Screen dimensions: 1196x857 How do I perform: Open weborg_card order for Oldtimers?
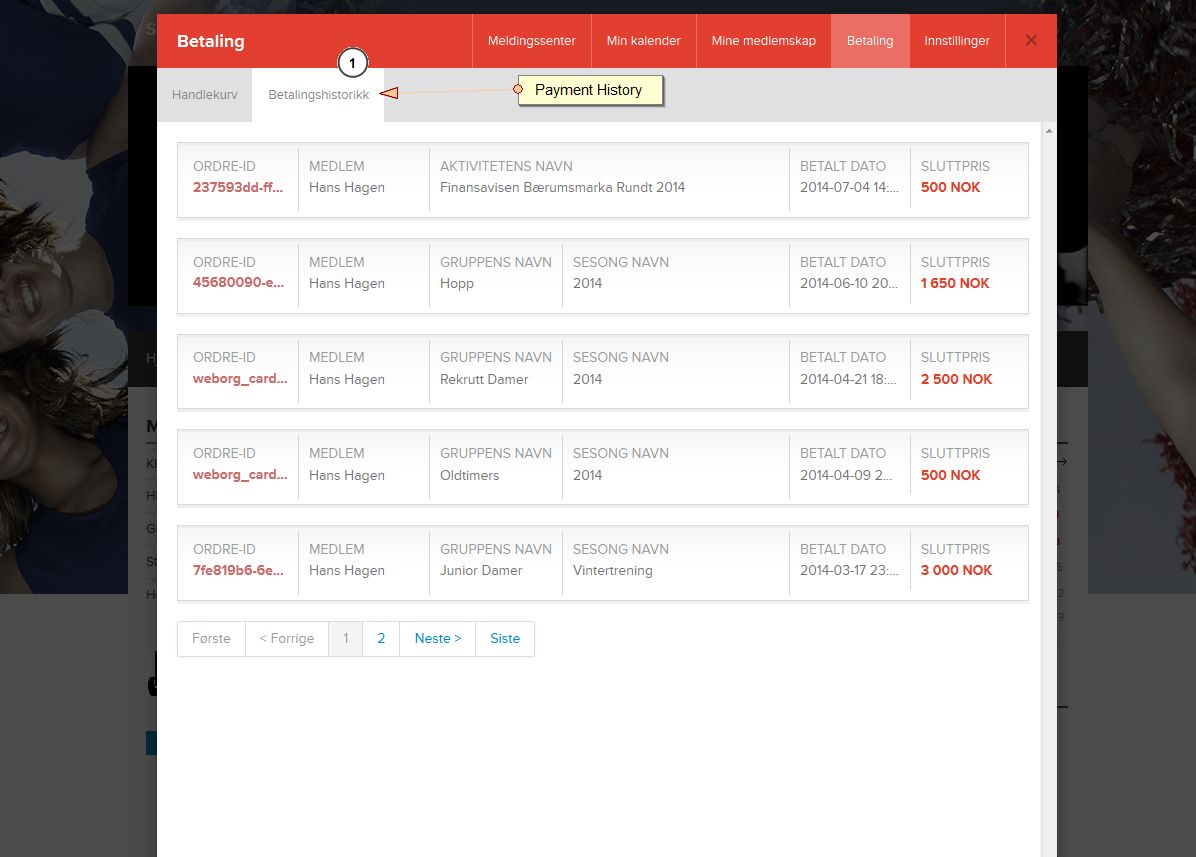click(240, 474)
